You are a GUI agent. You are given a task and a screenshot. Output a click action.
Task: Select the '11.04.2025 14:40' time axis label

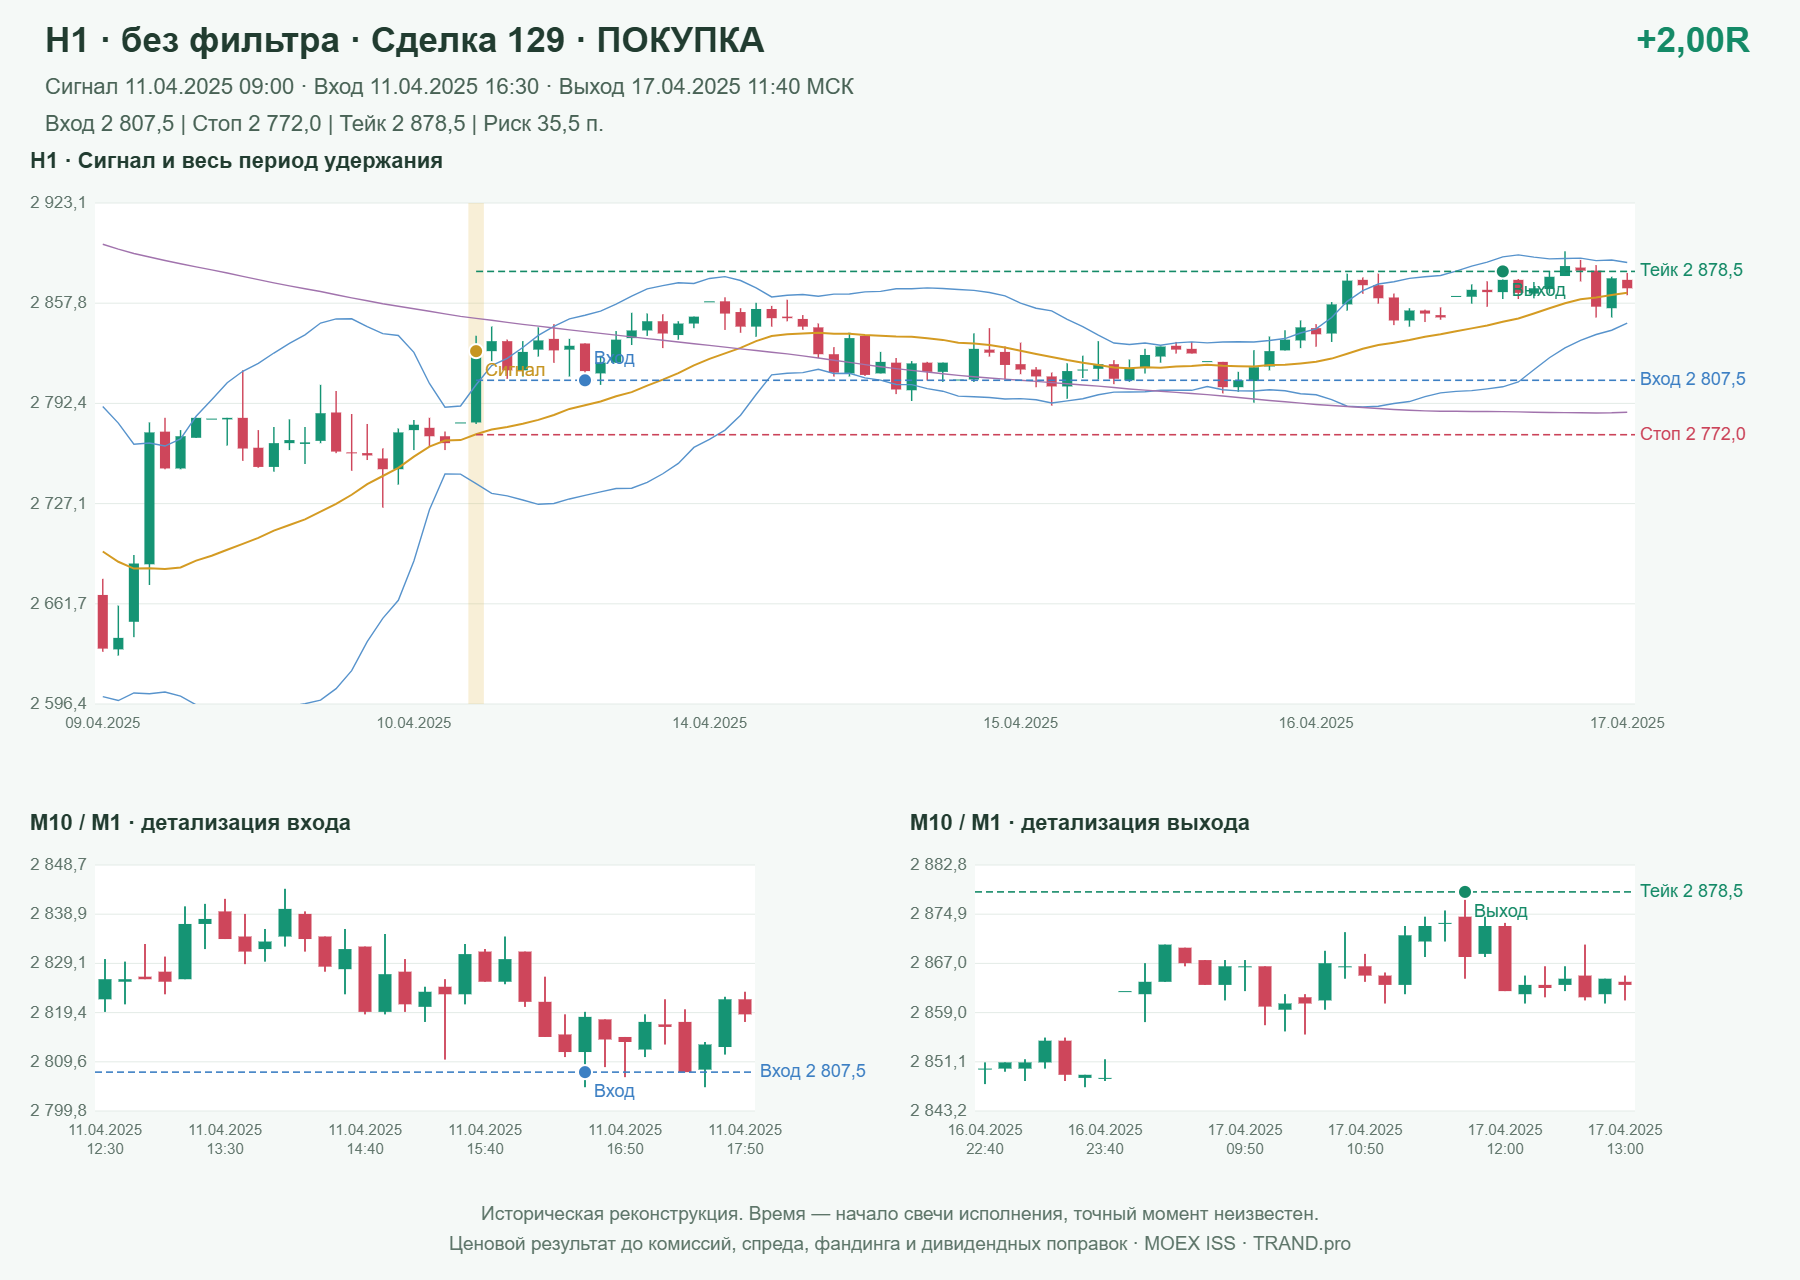coord(365,1139)
